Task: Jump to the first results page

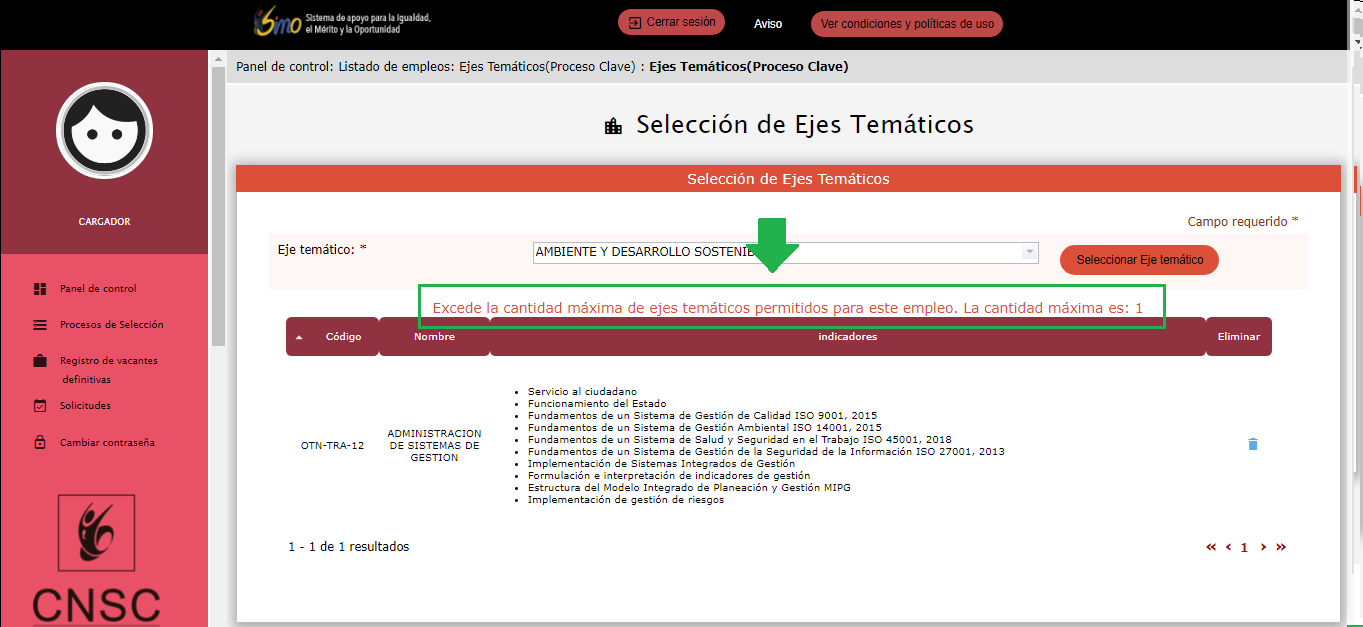Action: [x=1211, y=547]
